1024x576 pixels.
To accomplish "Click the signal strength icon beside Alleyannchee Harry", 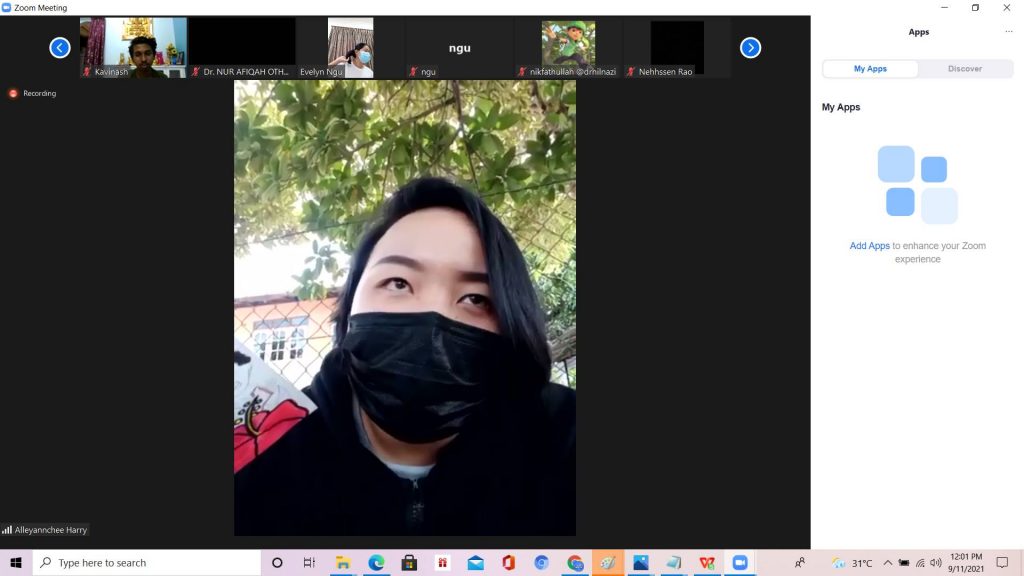I will pos(7,530).
